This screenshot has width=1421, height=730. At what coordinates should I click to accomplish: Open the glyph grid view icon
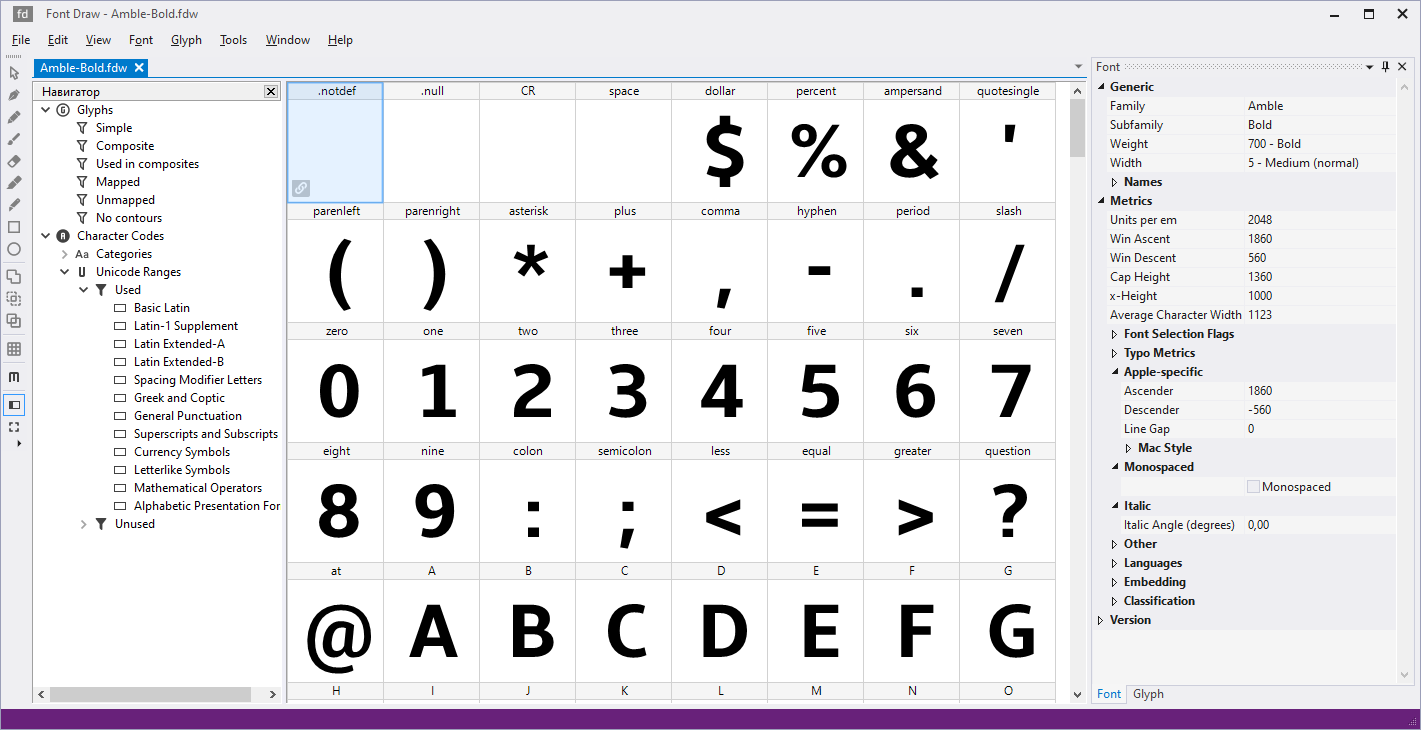click(x=14, y=349)
